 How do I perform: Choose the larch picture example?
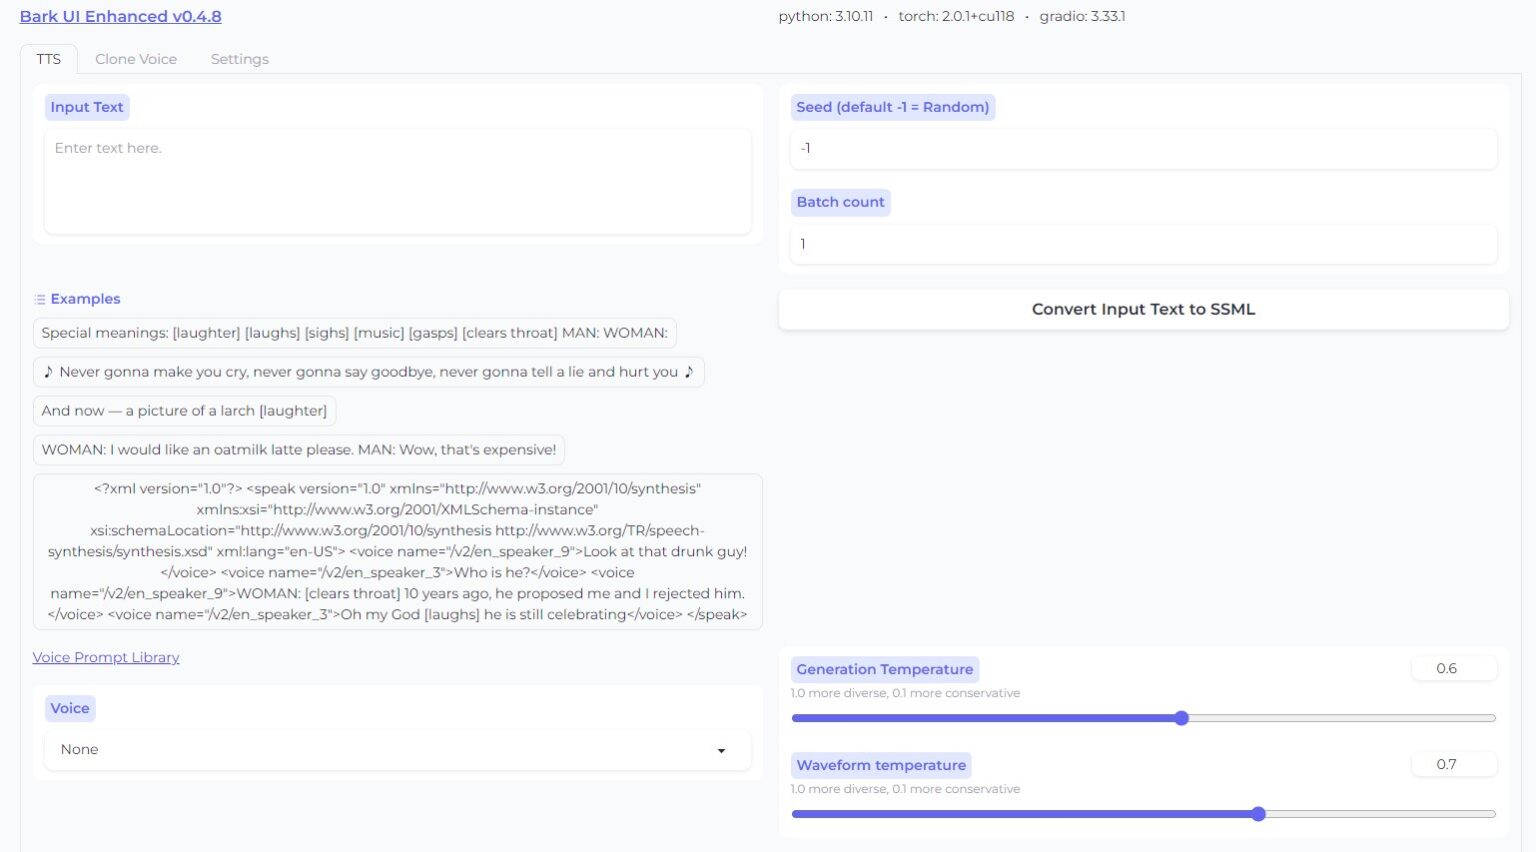[x=184, y=411]
